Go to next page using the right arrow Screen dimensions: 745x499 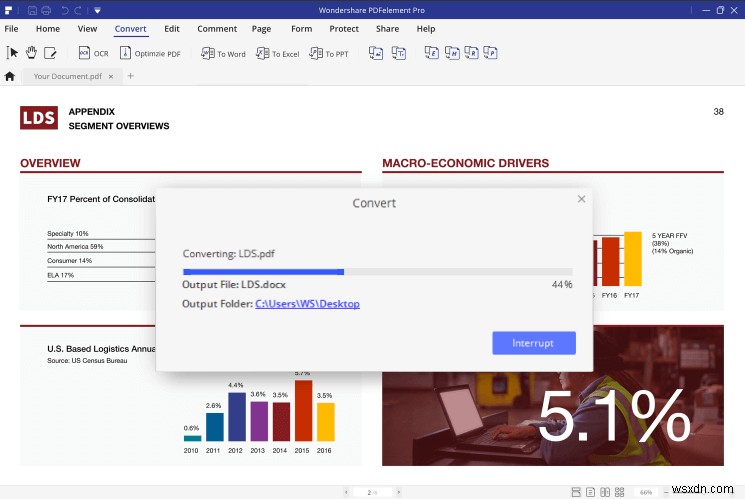[x=397, y=492]
